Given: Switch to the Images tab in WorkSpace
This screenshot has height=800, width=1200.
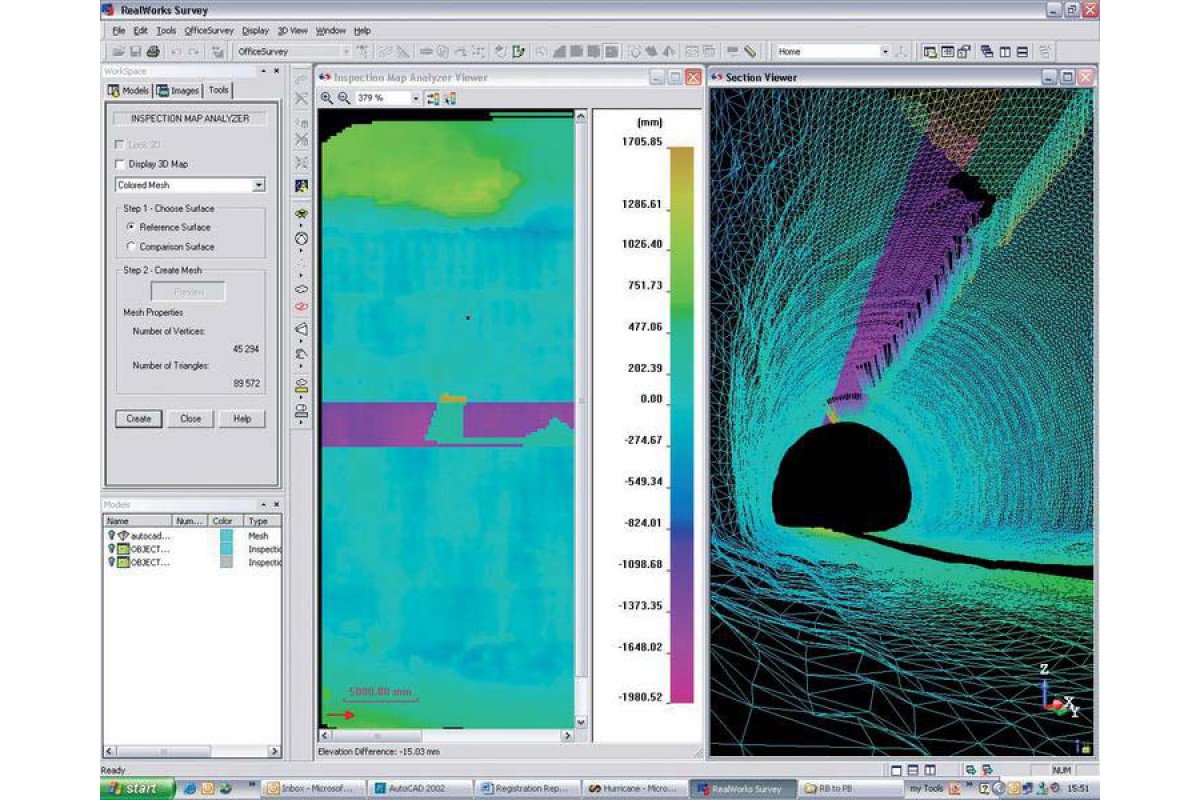Looking at the screenshot, I should point(178,90).
